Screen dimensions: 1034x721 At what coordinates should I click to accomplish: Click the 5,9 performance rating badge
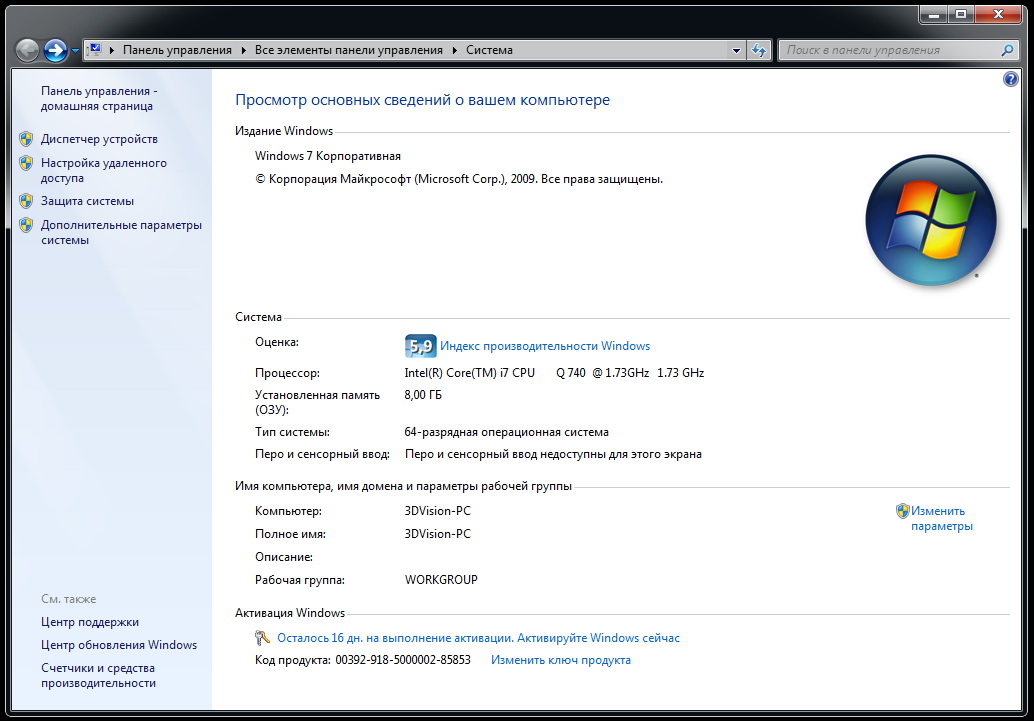421,346
